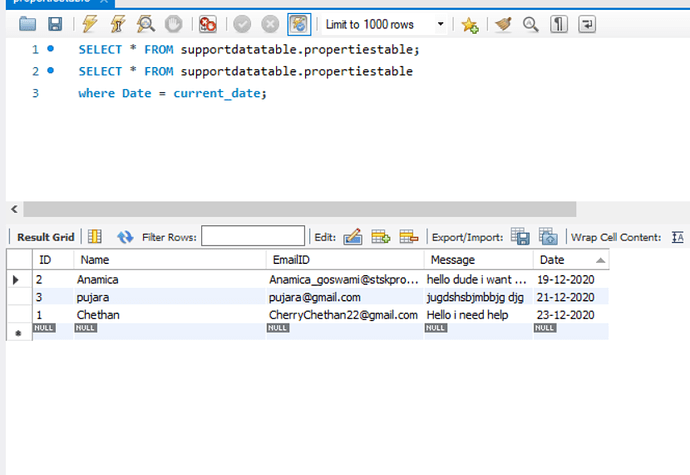This screenshot has width=690, height=475.
Task: Toggle invisible characters pilcrow icon
Action: coord(559,24)
